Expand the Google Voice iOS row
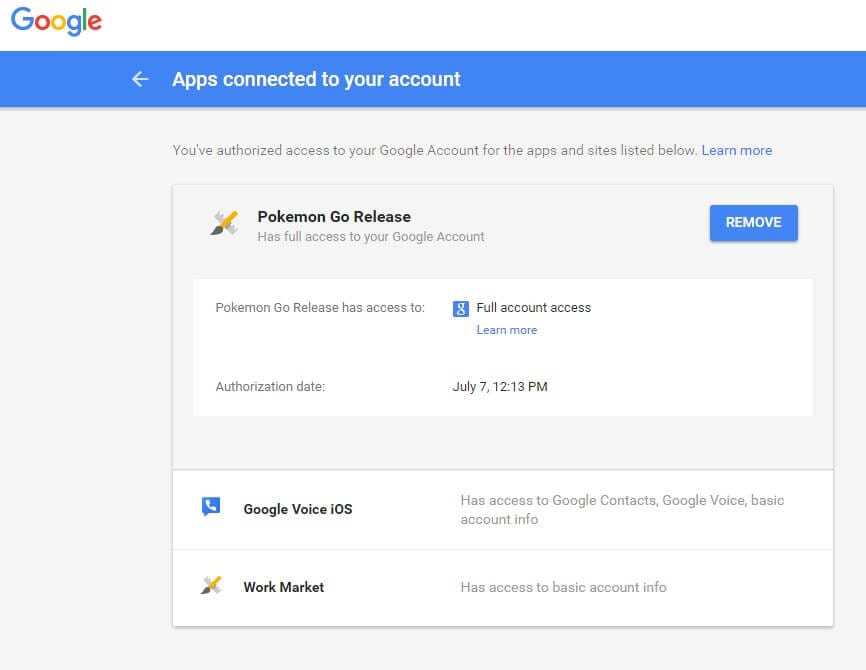Image resolution: width=866 pixels, height=670 pixels. point(503,509)
